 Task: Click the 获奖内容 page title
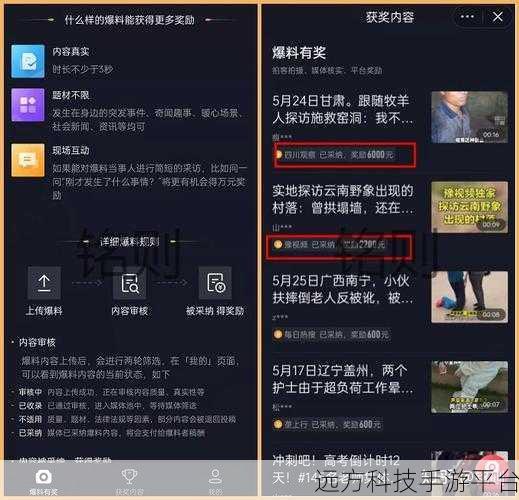coord(390,17)
